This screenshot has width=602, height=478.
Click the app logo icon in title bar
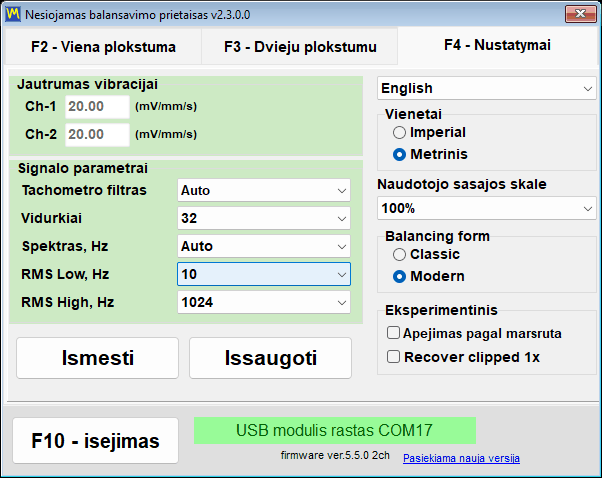pos(13,14)
